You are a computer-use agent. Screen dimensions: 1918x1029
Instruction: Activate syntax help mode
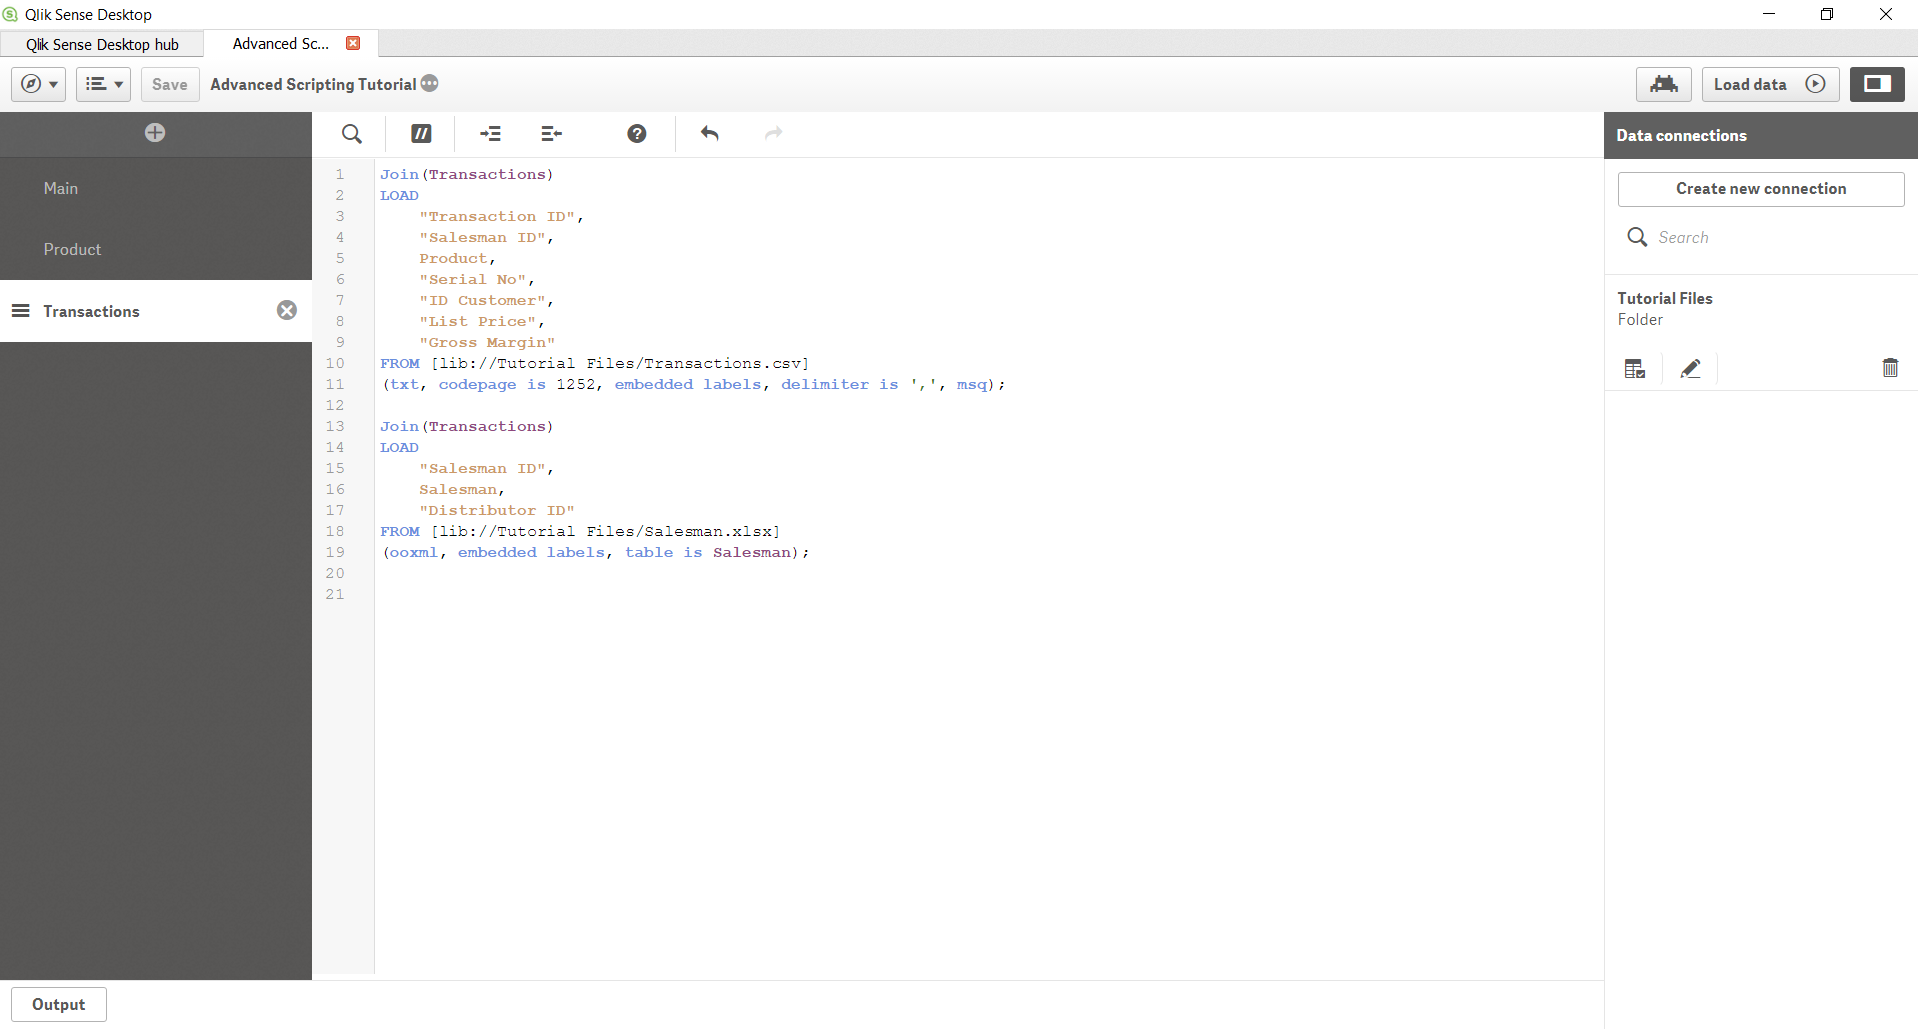(637, 134)
